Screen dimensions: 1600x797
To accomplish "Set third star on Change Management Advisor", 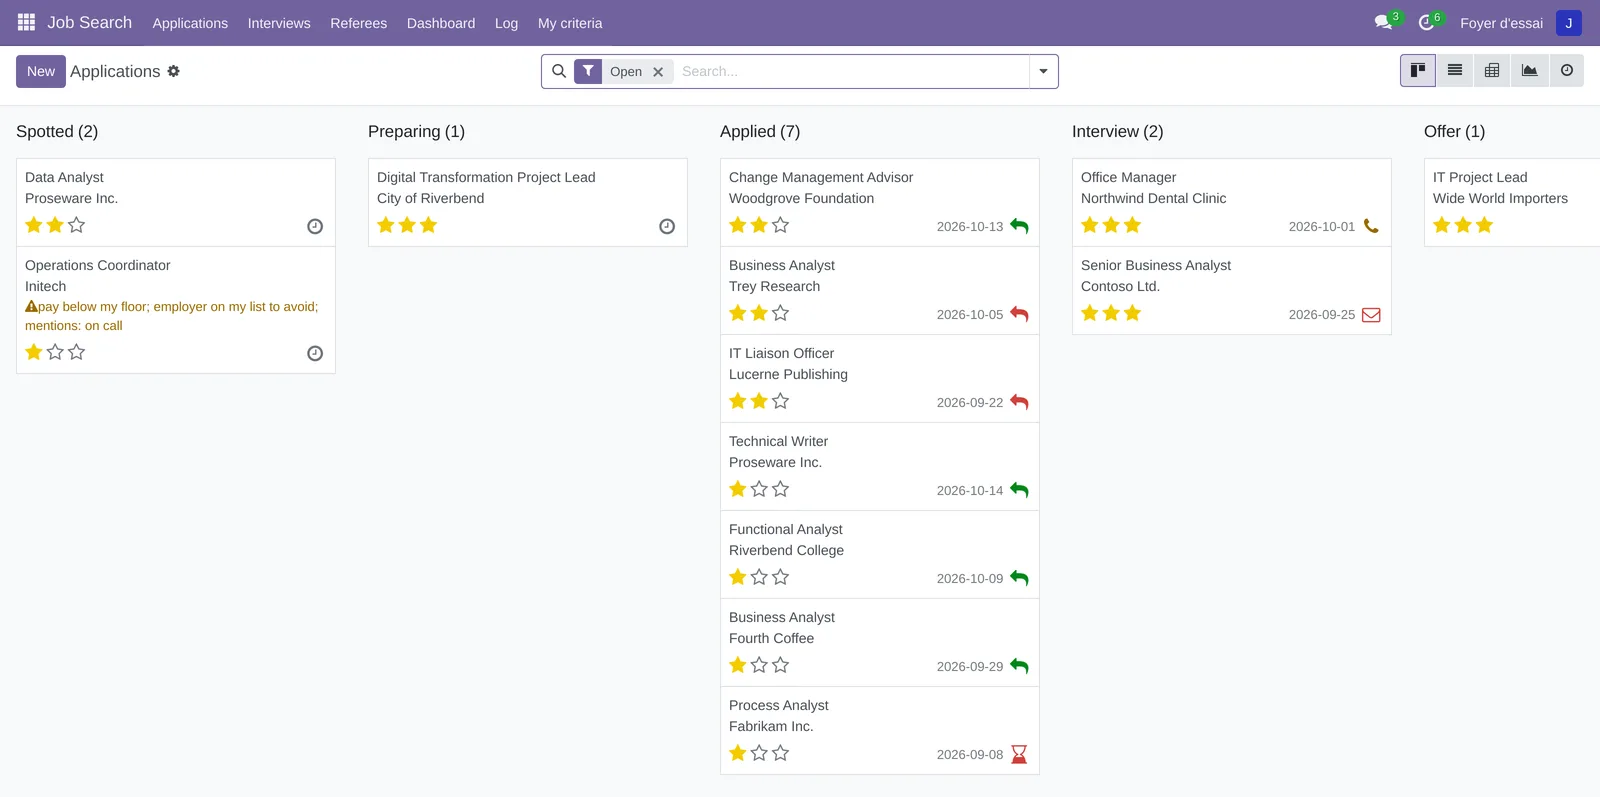I will [781, 225].
